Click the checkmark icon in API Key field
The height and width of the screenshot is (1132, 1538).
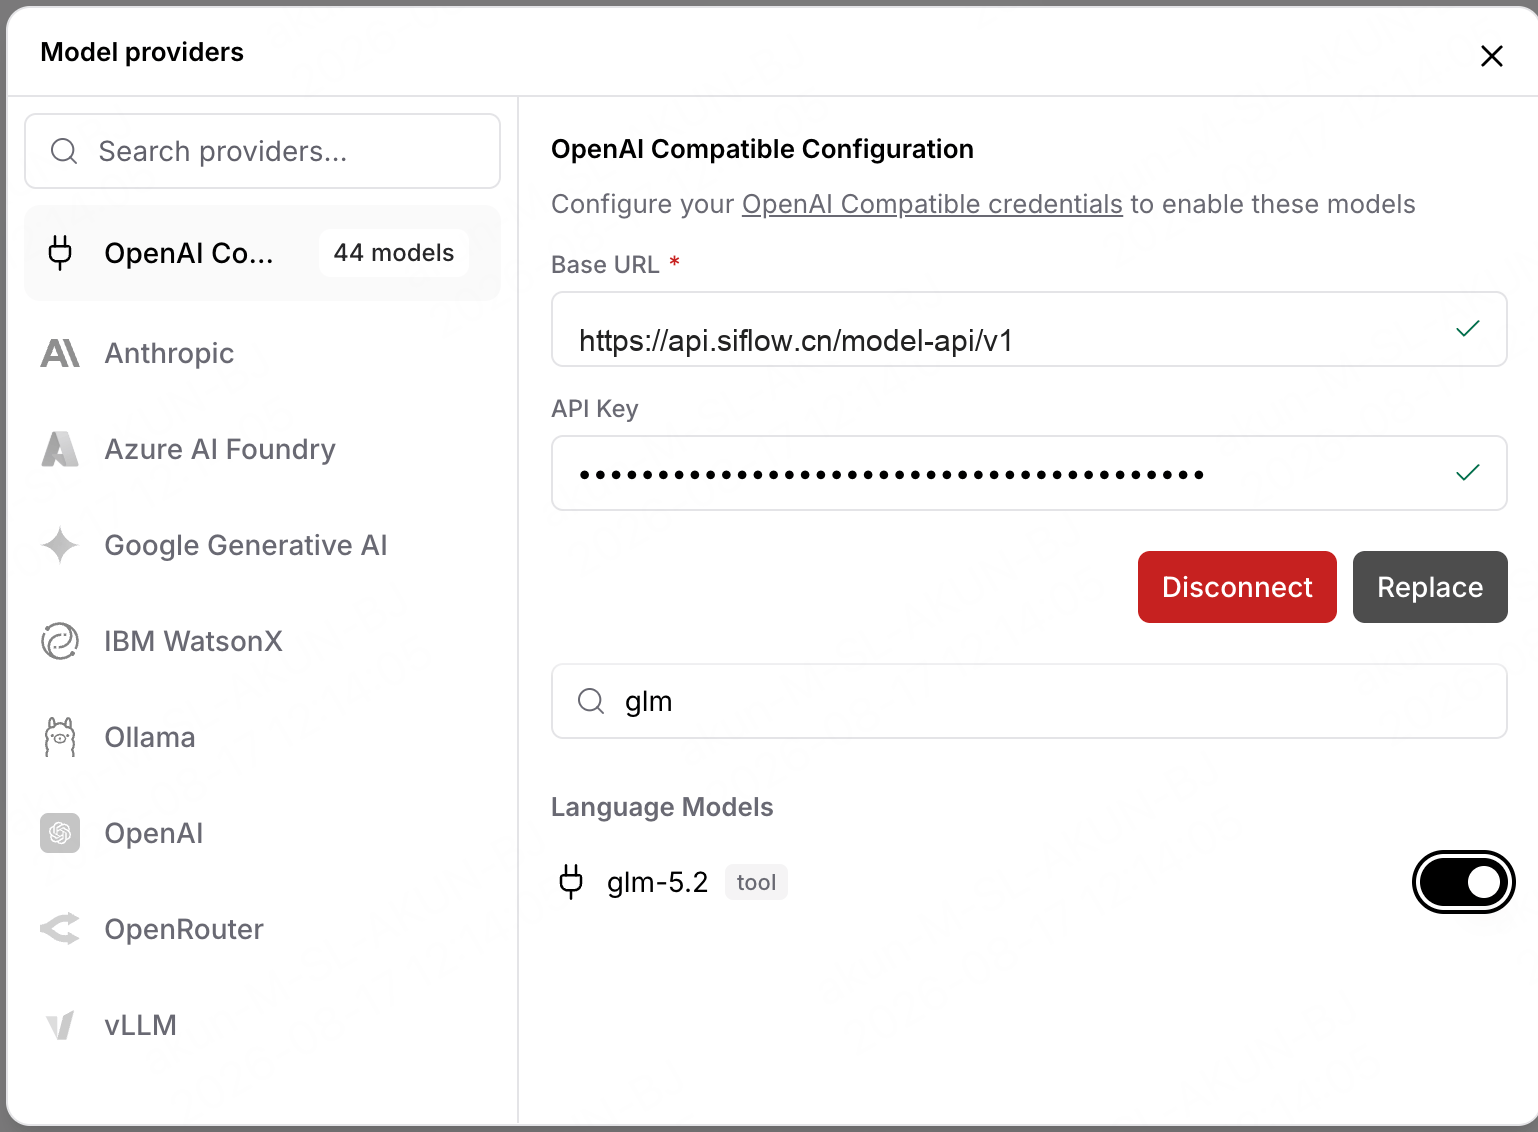tap(1467, 473)
